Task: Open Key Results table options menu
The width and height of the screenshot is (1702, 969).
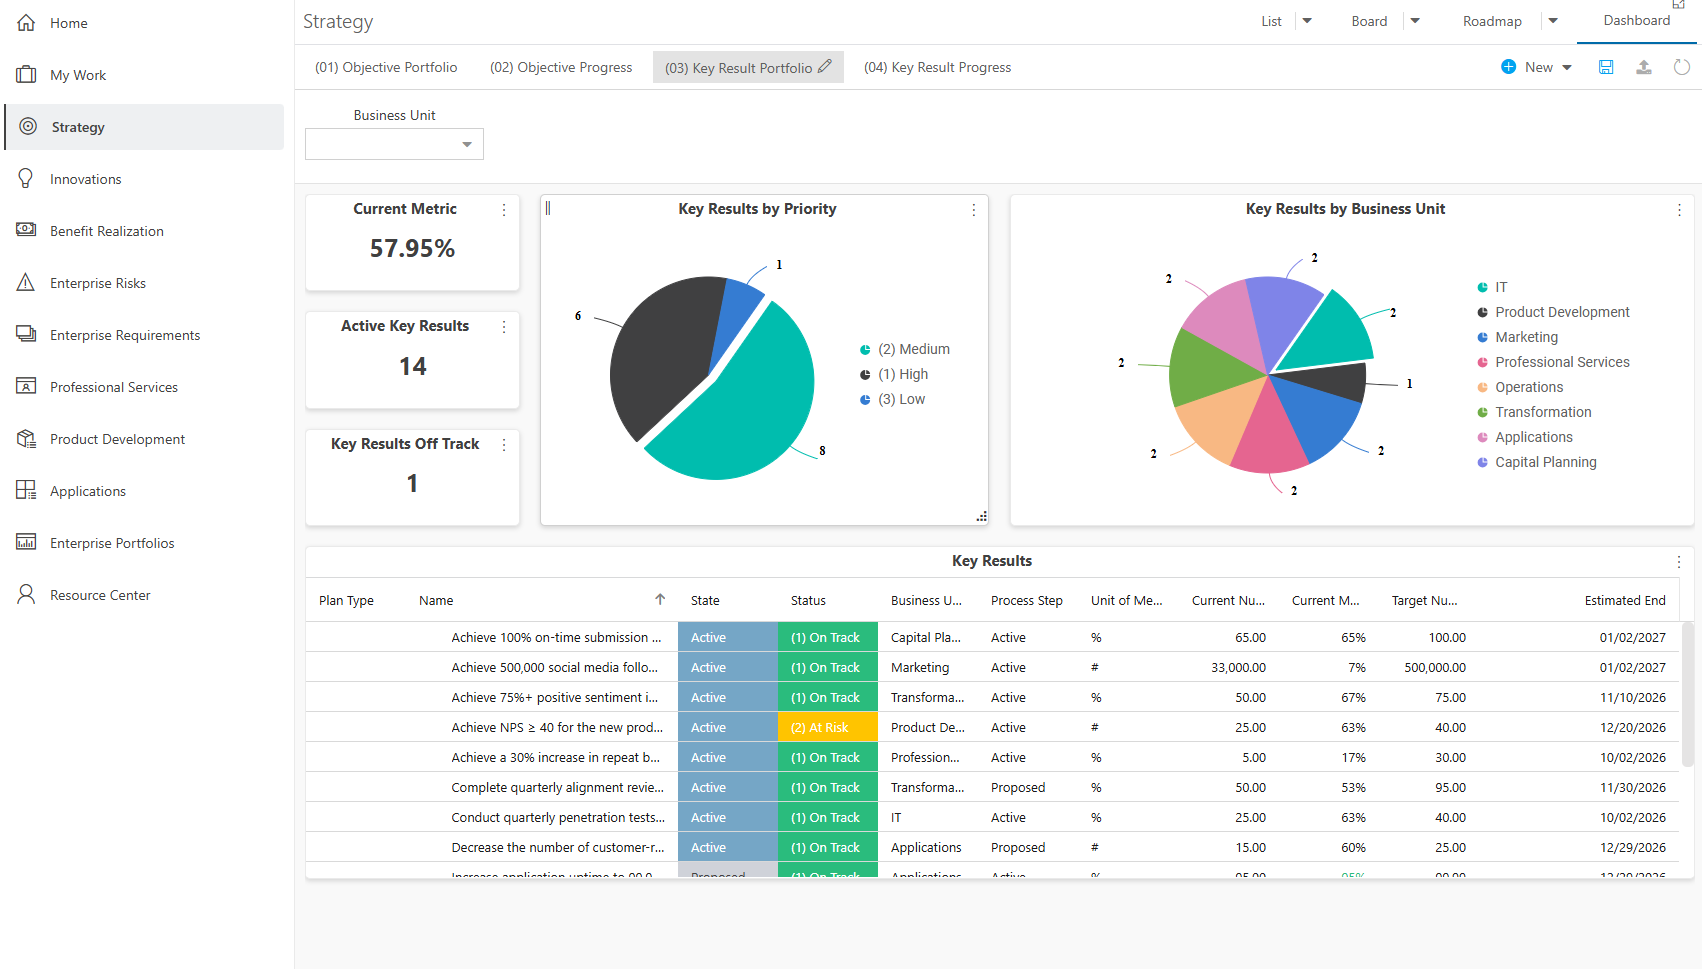Action: click(1679, 562)
